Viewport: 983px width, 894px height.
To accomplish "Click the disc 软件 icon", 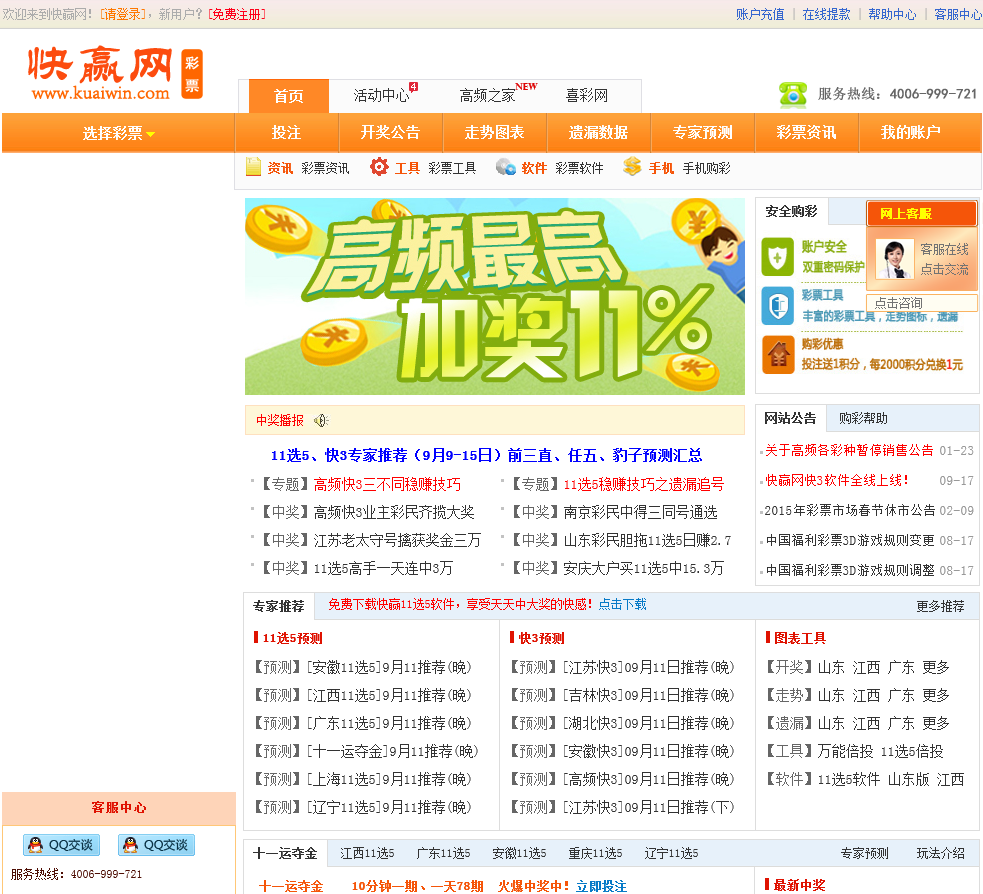I will point(505,167).
